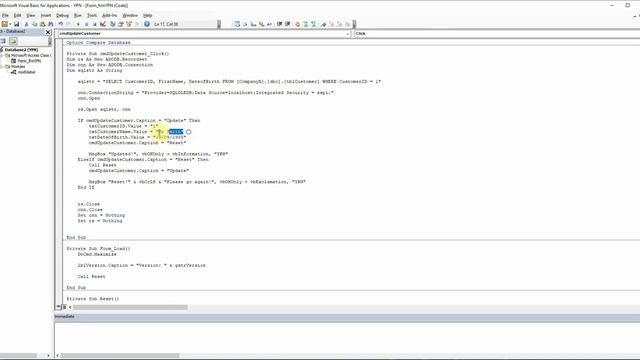
Task: Open the Insert menu
Action: coord(46,15)
